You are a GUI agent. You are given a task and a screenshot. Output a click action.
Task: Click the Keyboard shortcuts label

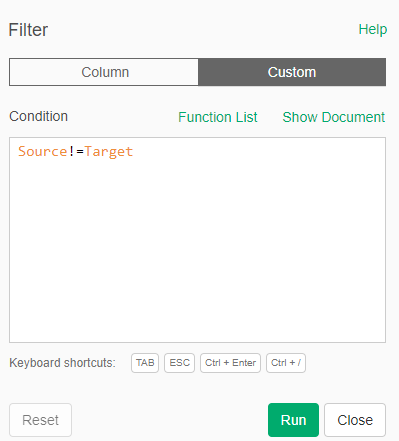[62, 363]
